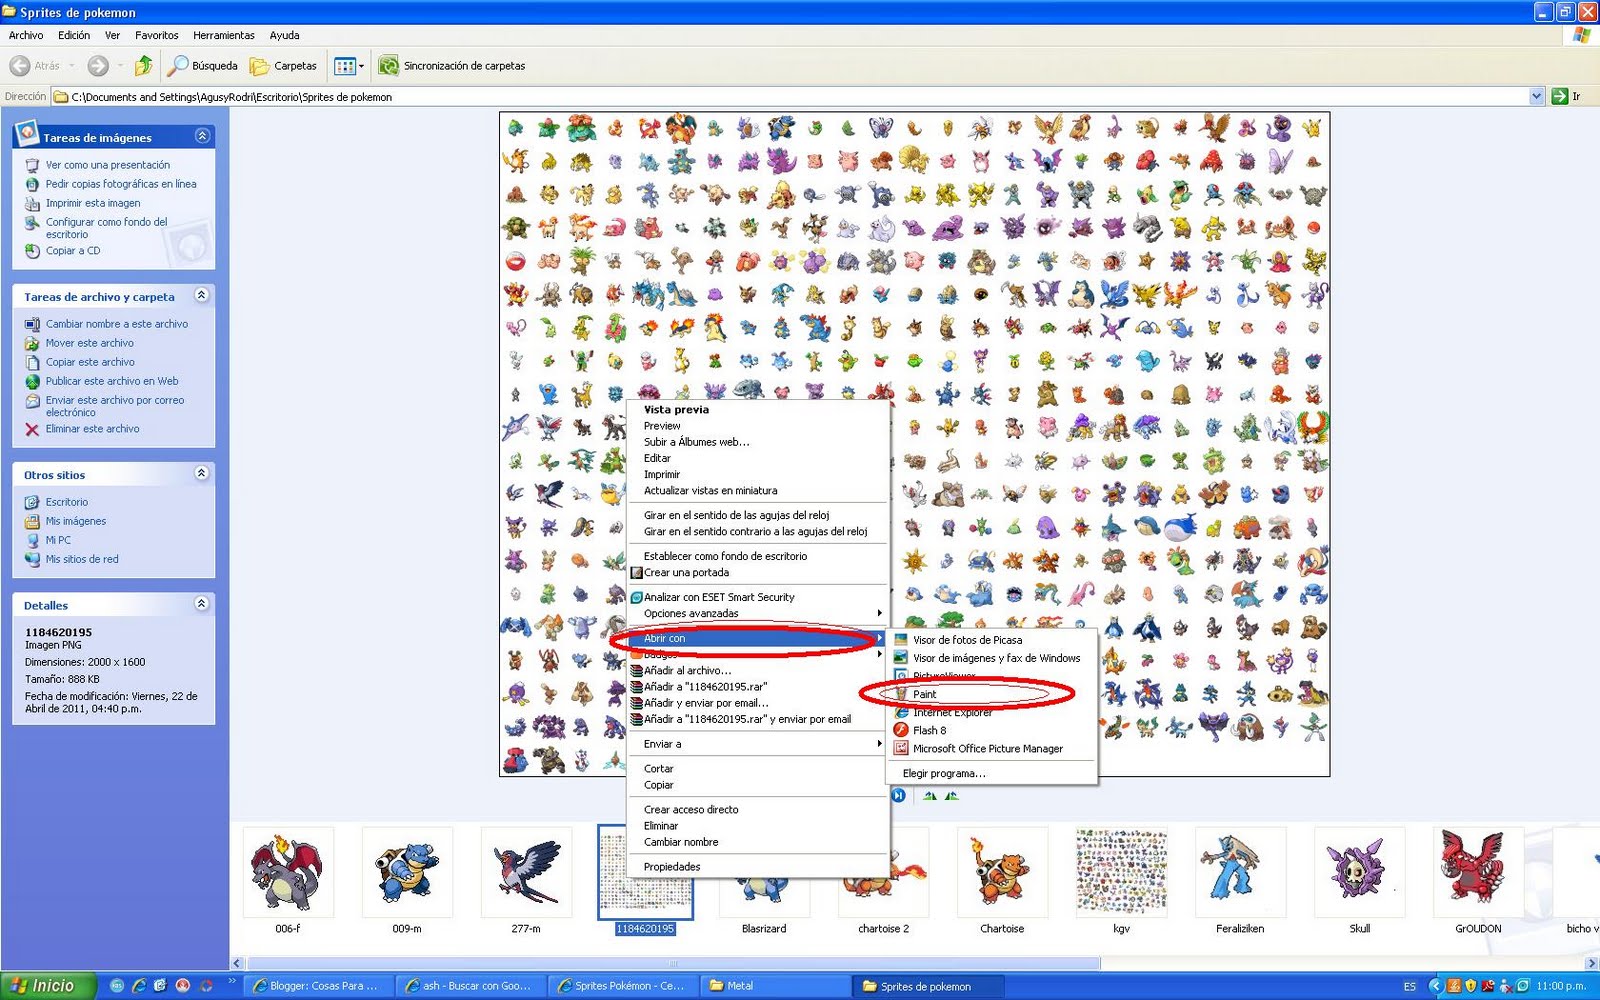
Task: Open Mis imágenes in Otros sitios
Action: coord(75,521)
